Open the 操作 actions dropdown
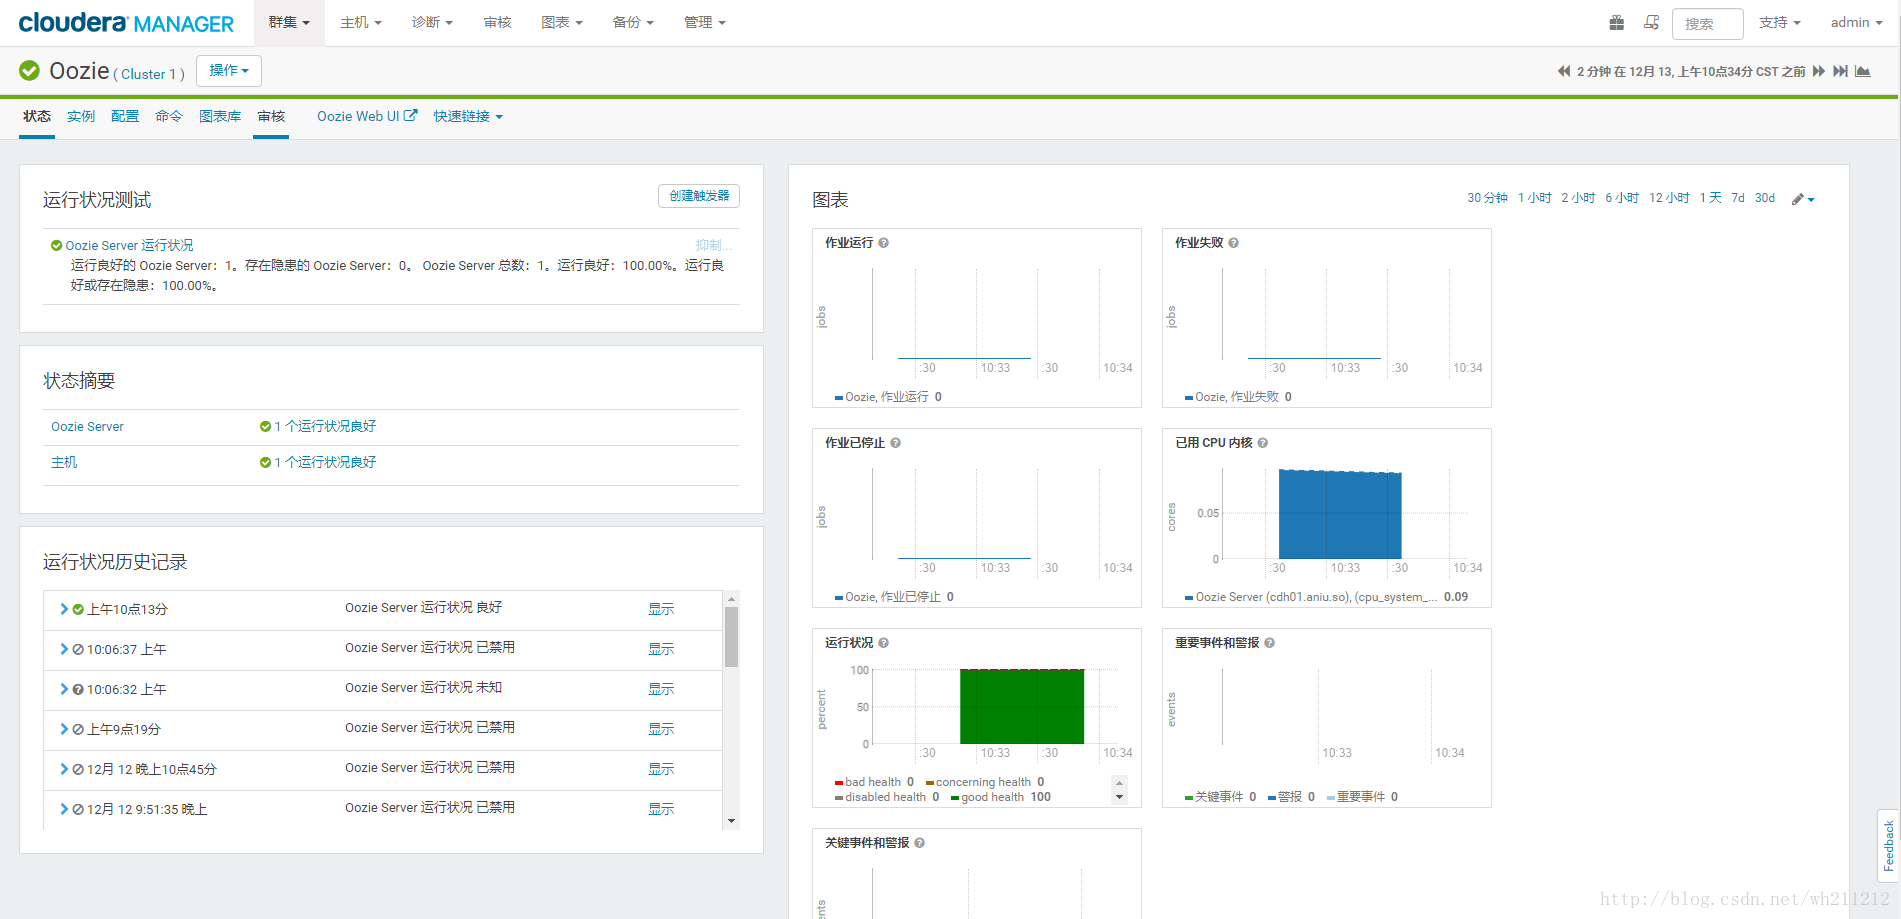The image size is (1901, 919). pos(229,70)
